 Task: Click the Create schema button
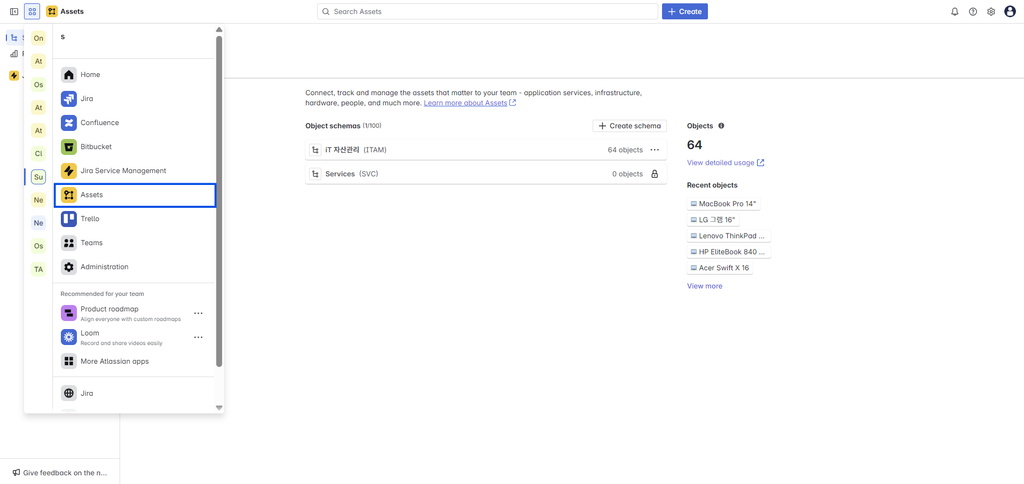pyautogui.click(x=630, y=126)
